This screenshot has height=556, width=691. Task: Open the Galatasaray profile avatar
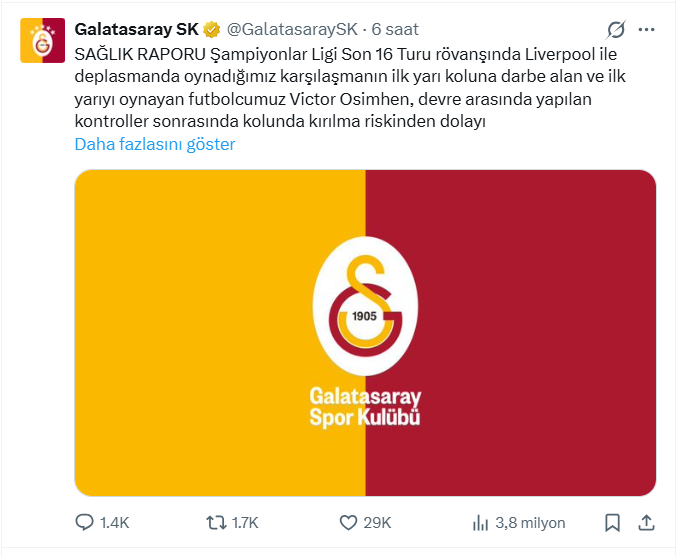pyautogui.click(x=41, y=40)
